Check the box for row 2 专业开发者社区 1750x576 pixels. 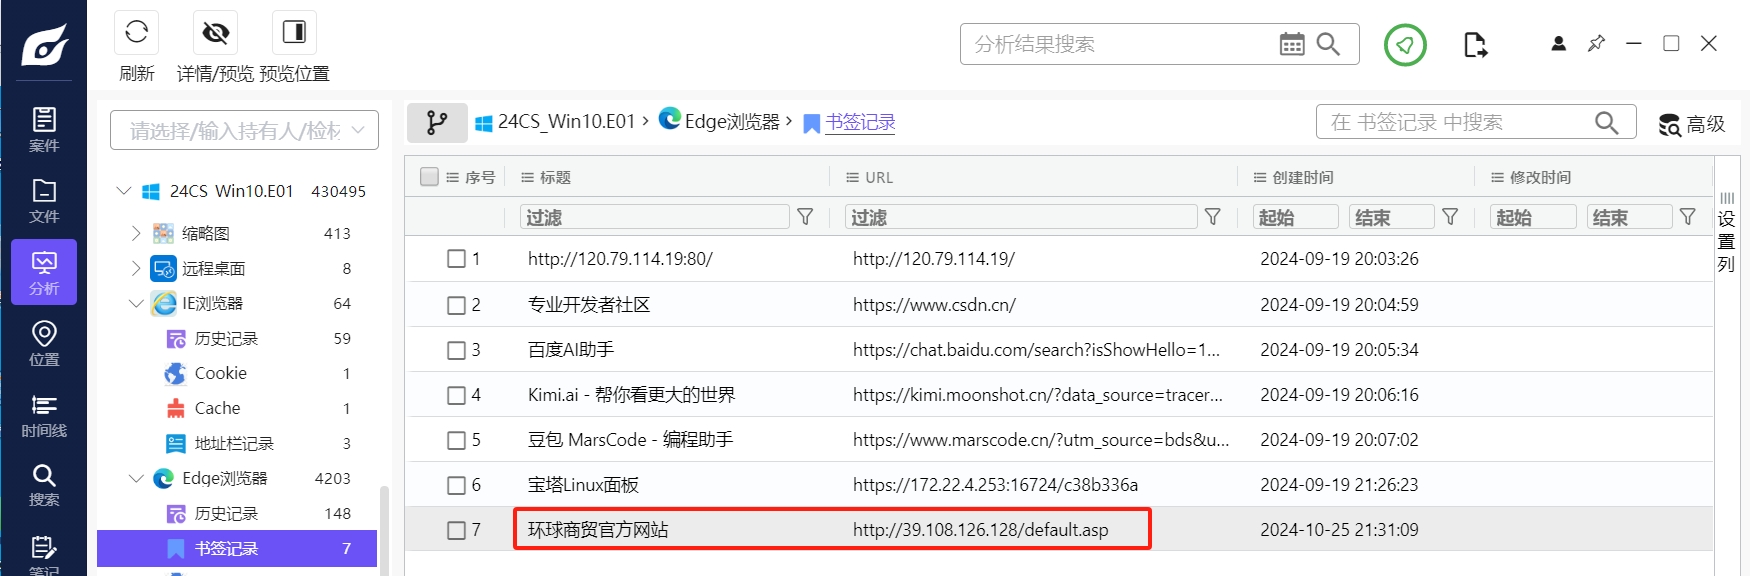click(x=456, y=305)
